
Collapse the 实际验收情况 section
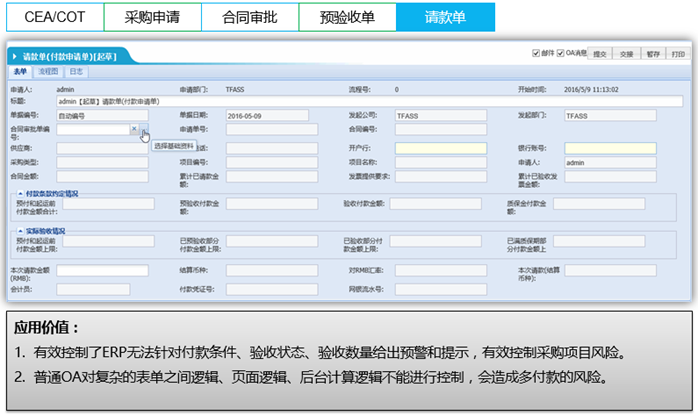pyautogui.click(x=20, y=231)
